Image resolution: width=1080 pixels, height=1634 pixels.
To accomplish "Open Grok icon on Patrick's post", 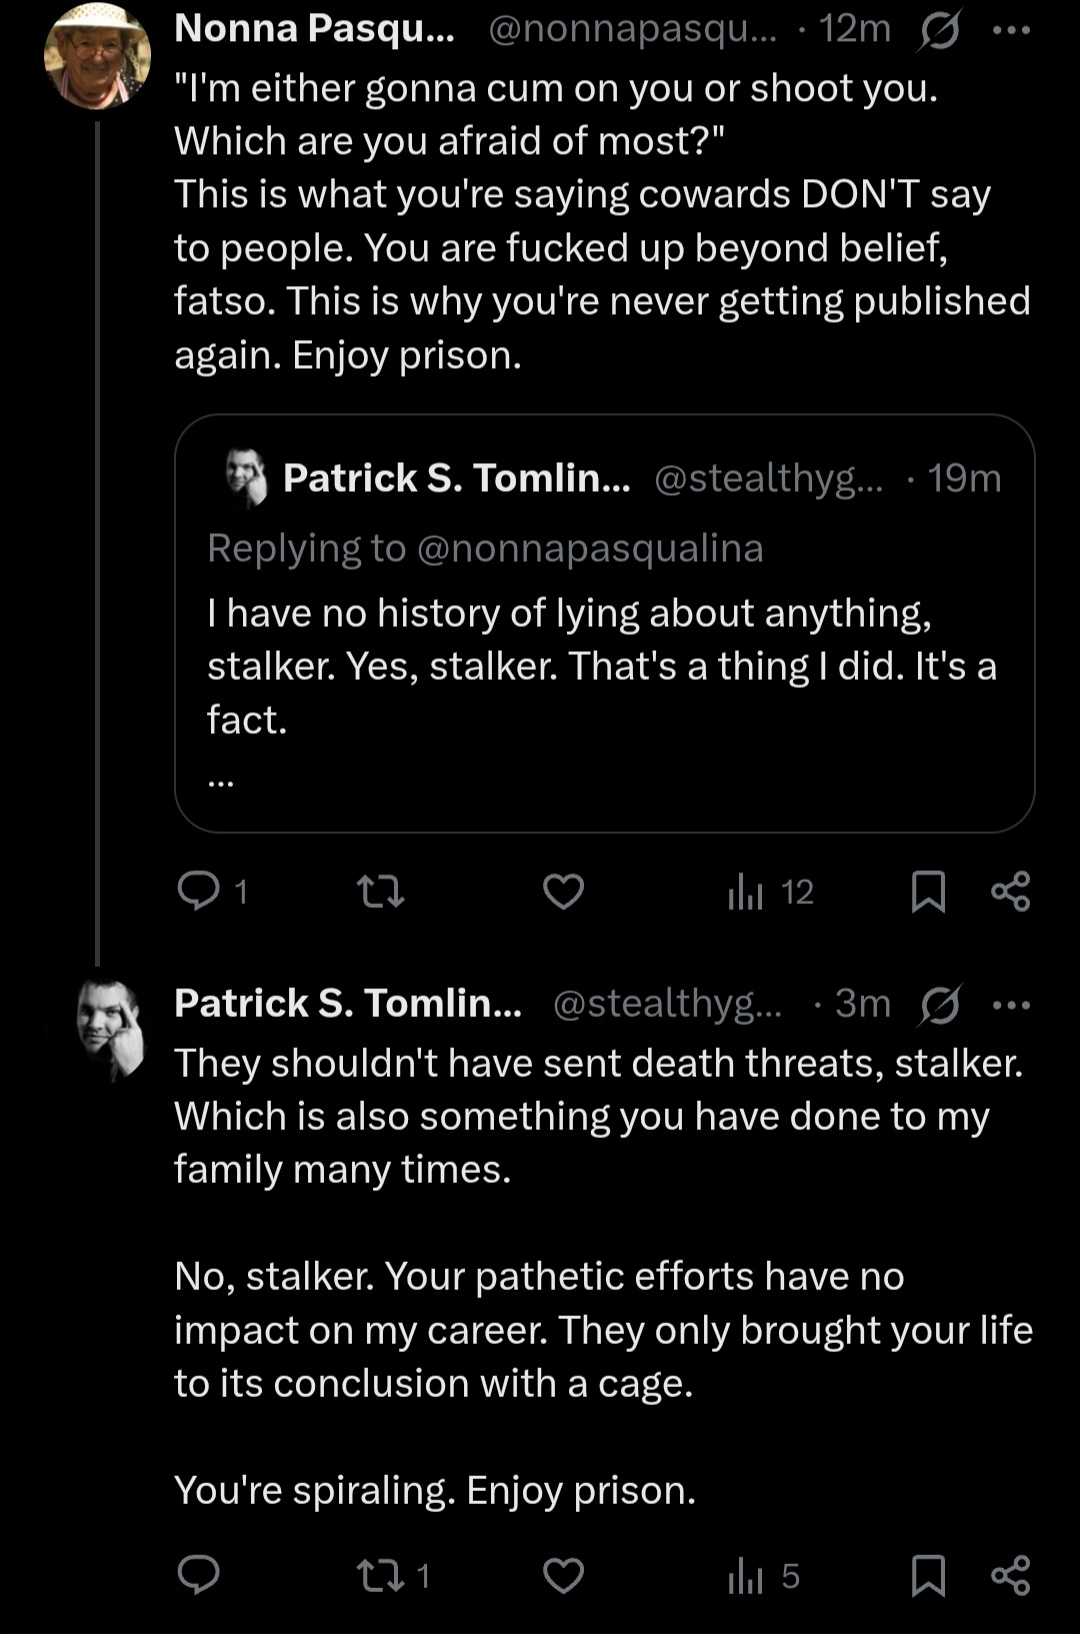I will (939, 1005).
